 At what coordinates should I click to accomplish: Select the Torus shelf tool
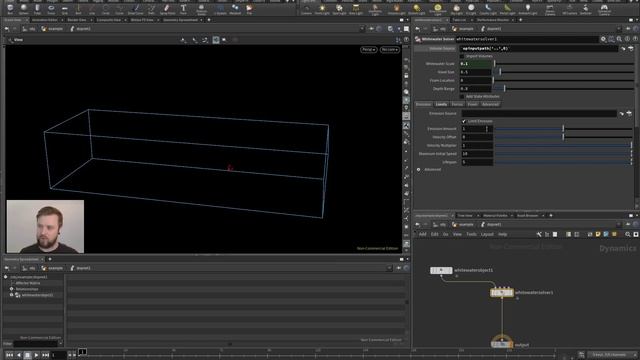(x=51, y=9)
